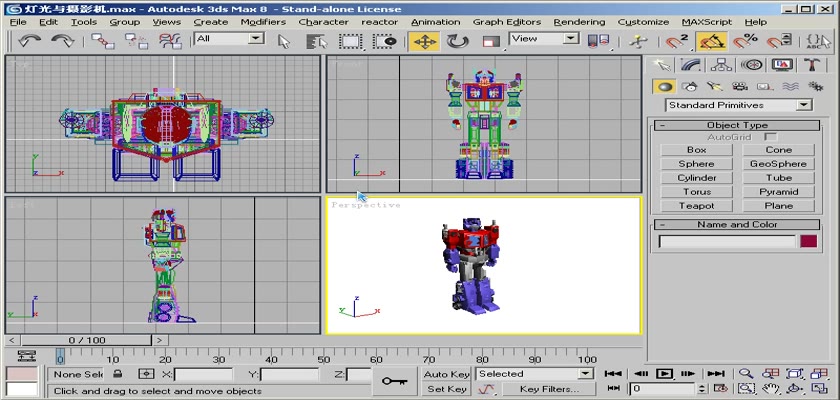The width and height of the screenshot is (840, 400).
Task: Enable the AutoGrid checkbox
Action: 770,137
